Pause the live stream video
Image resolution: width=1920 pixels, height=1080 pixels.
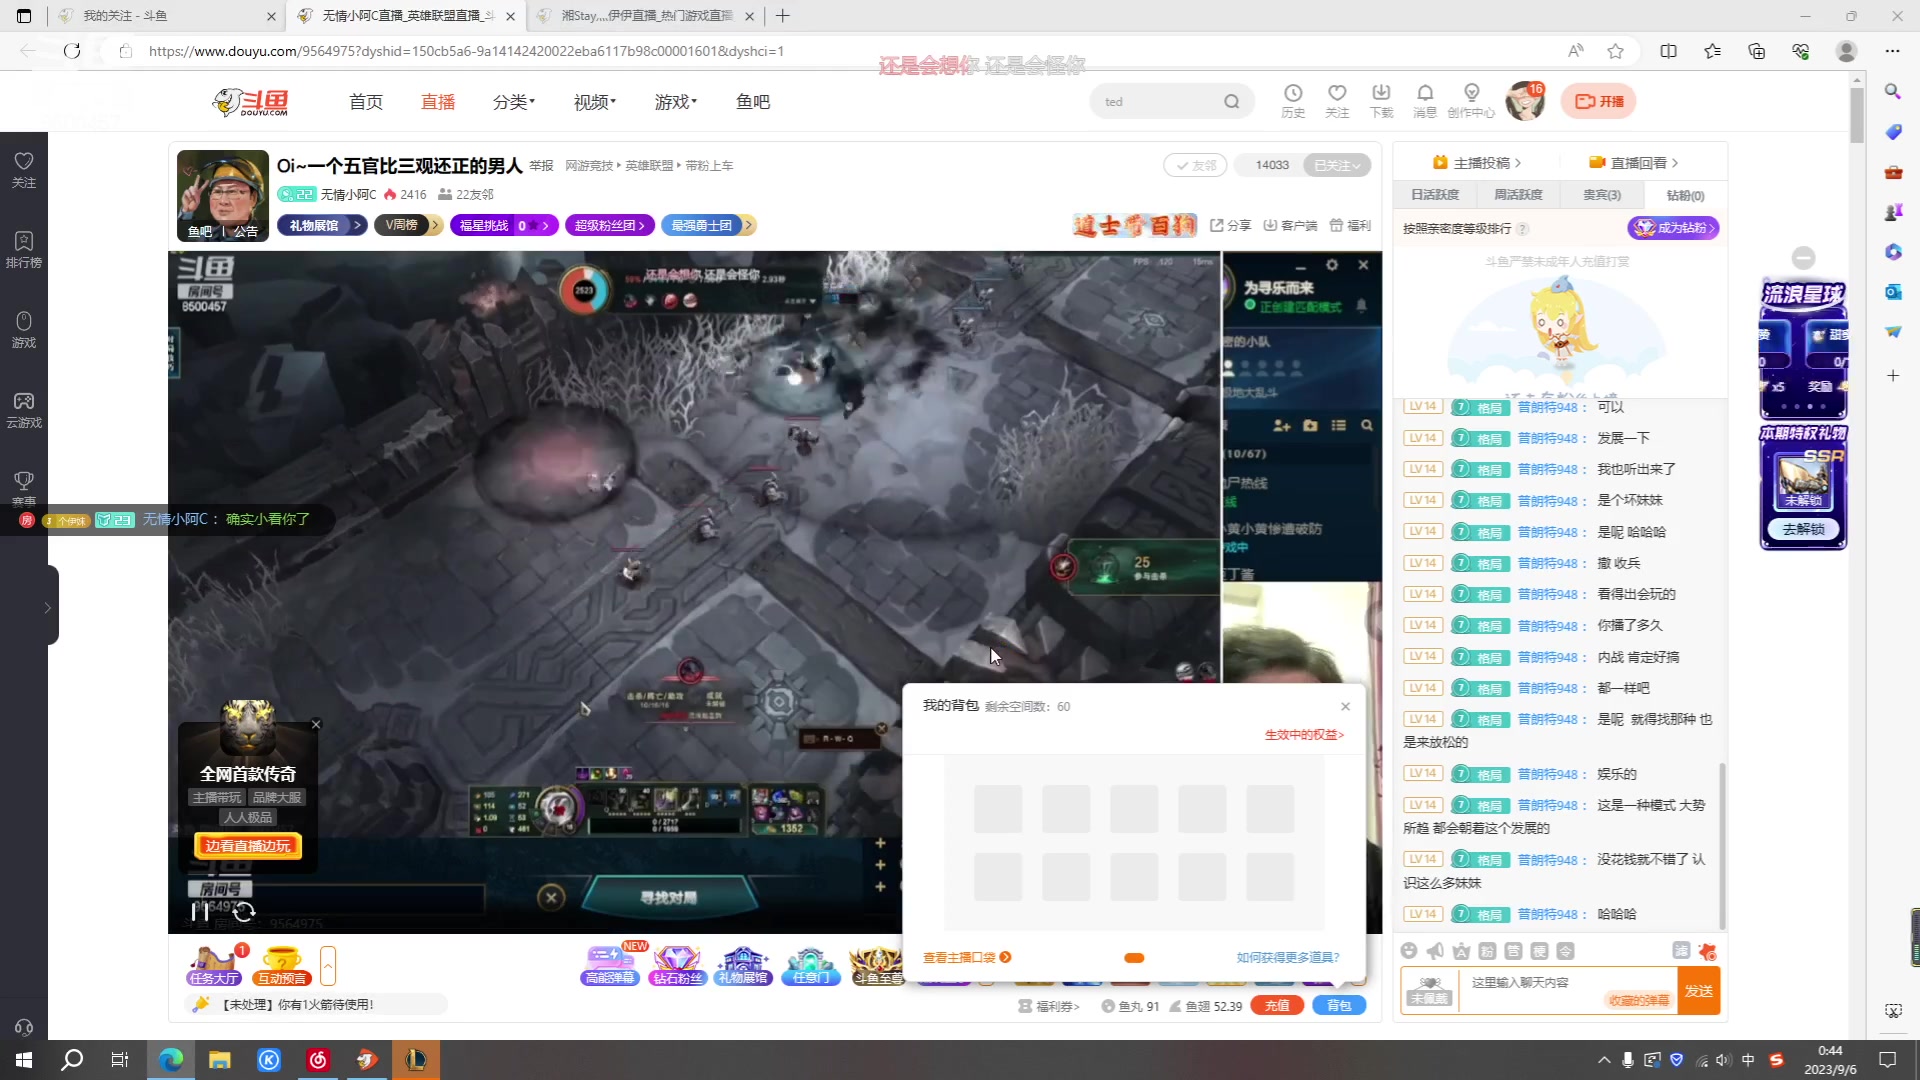pos(200,911)
